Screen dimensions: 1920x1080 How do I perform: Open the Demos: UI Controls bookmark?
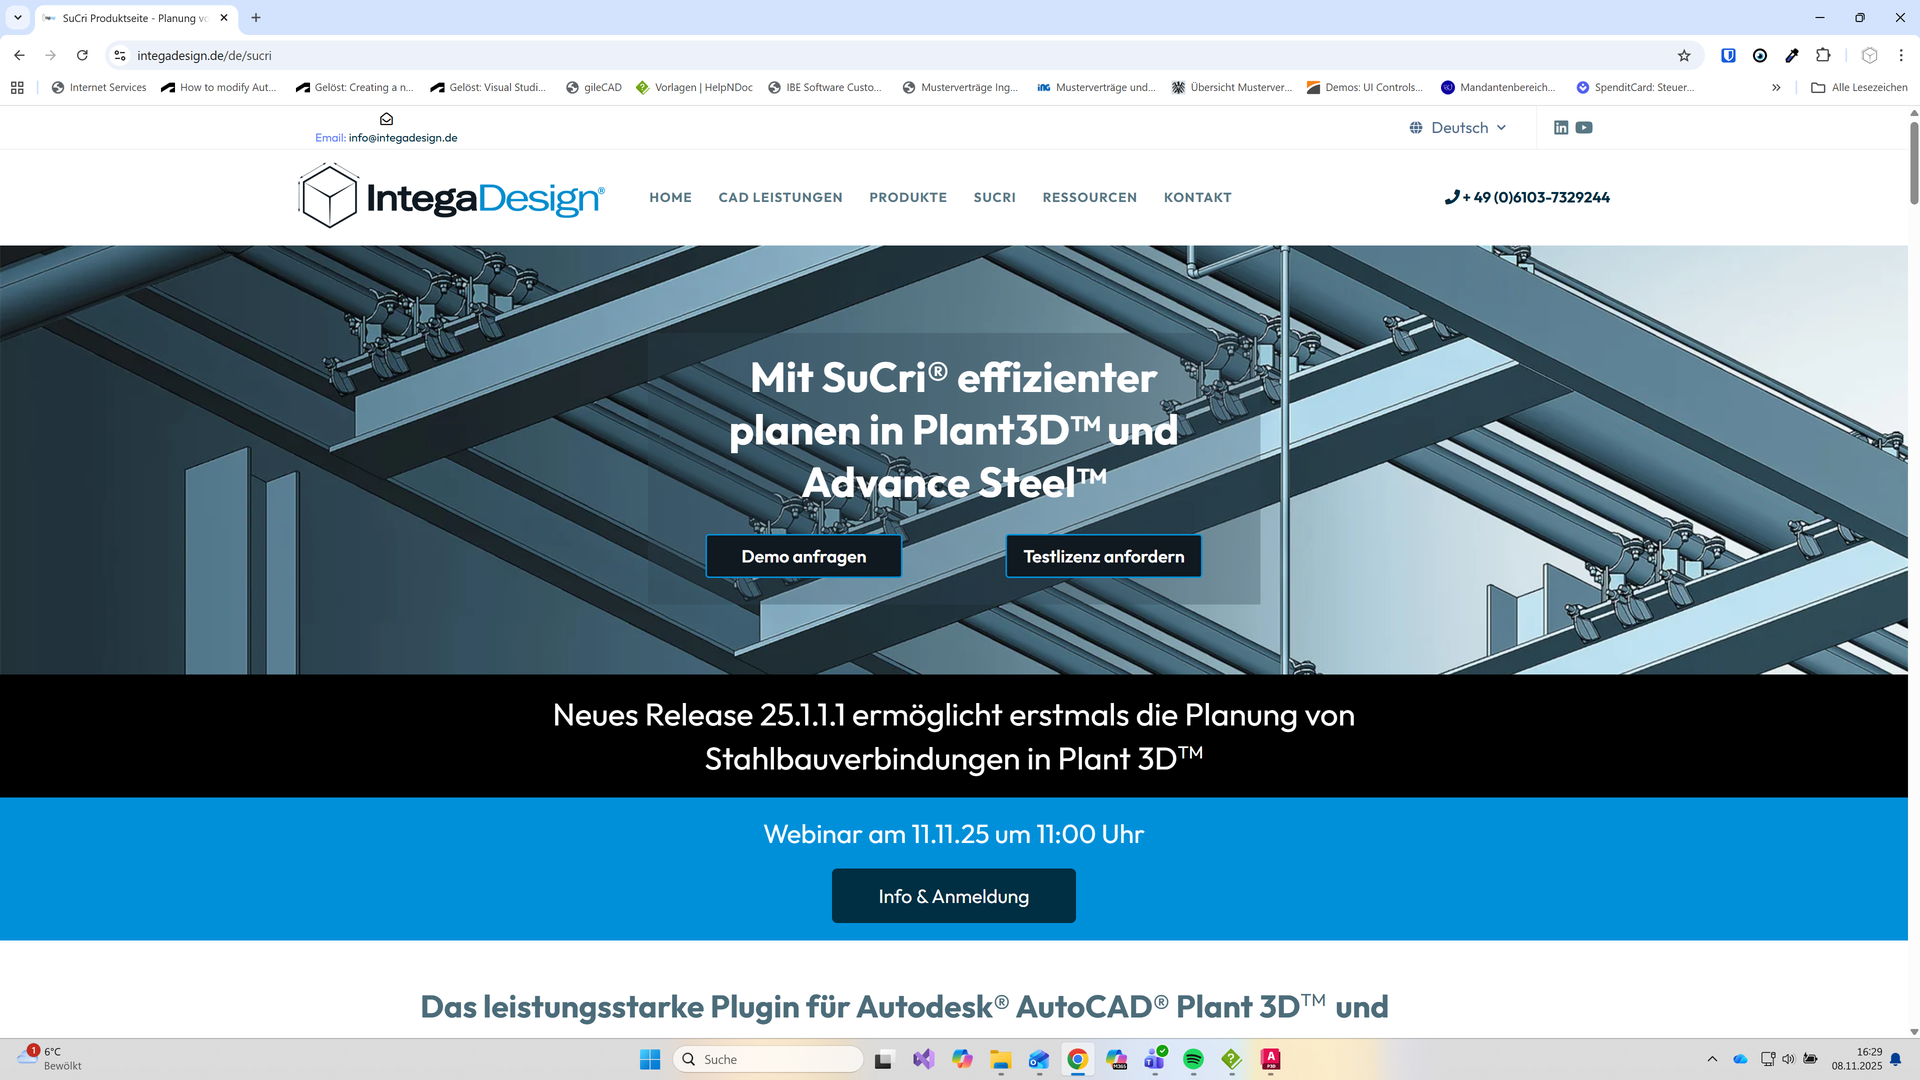pos(1364,88)
